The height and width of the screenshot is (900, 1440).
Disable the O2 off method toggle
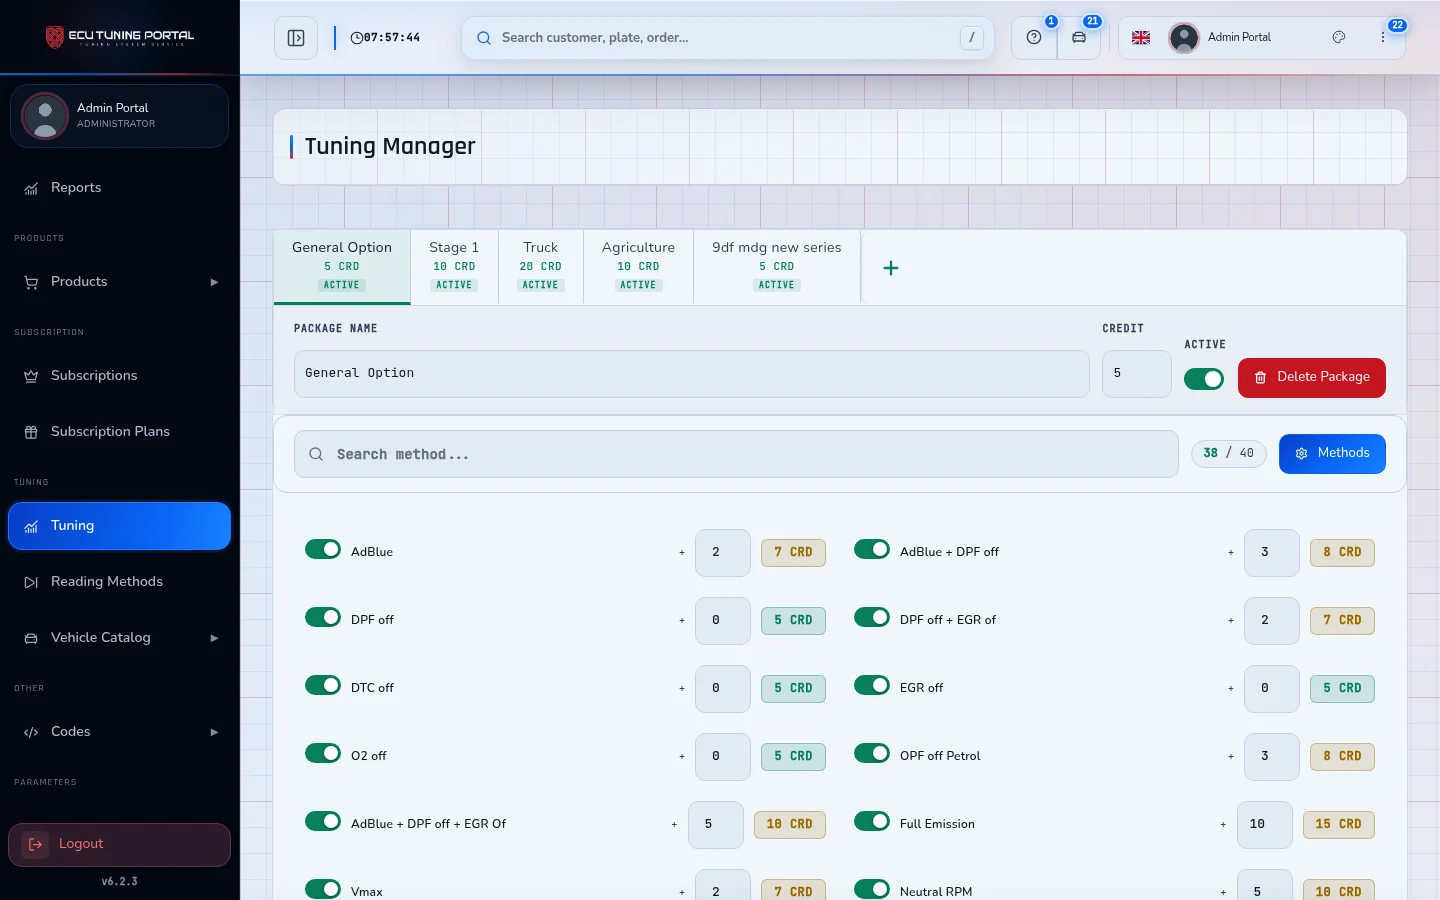coord(323,753)
